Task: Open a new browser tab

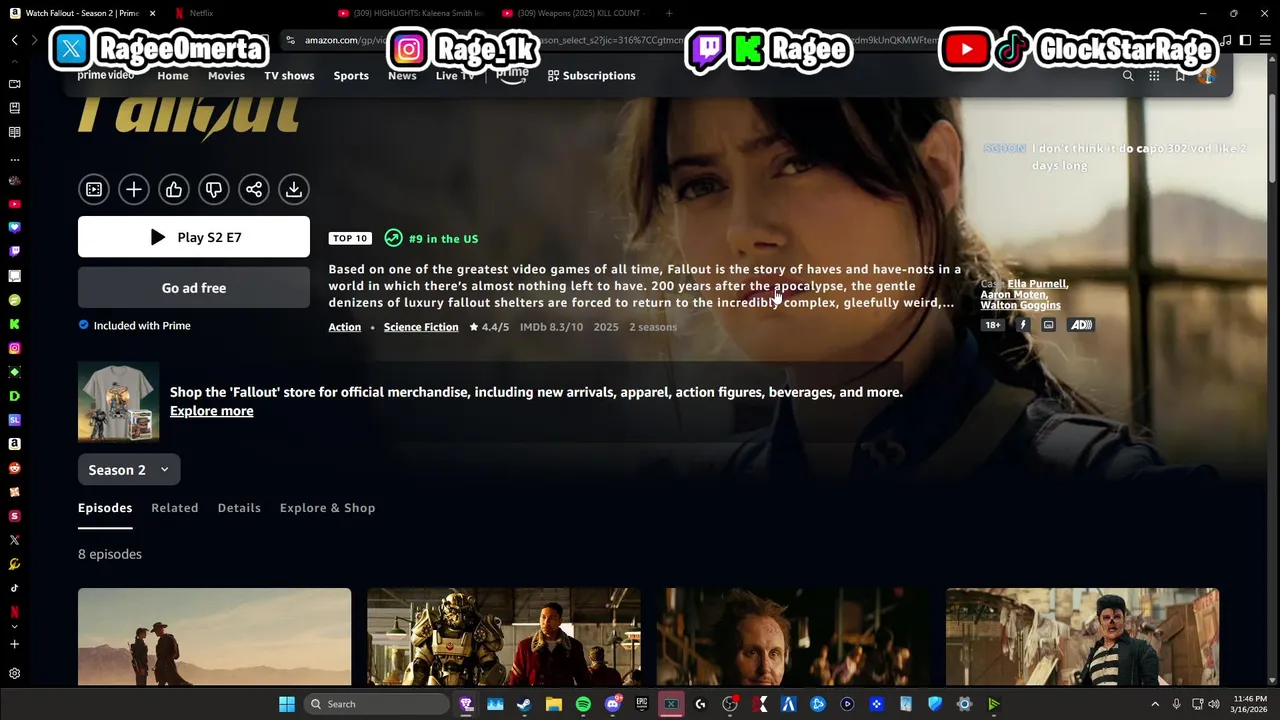Action: (668, 13)
